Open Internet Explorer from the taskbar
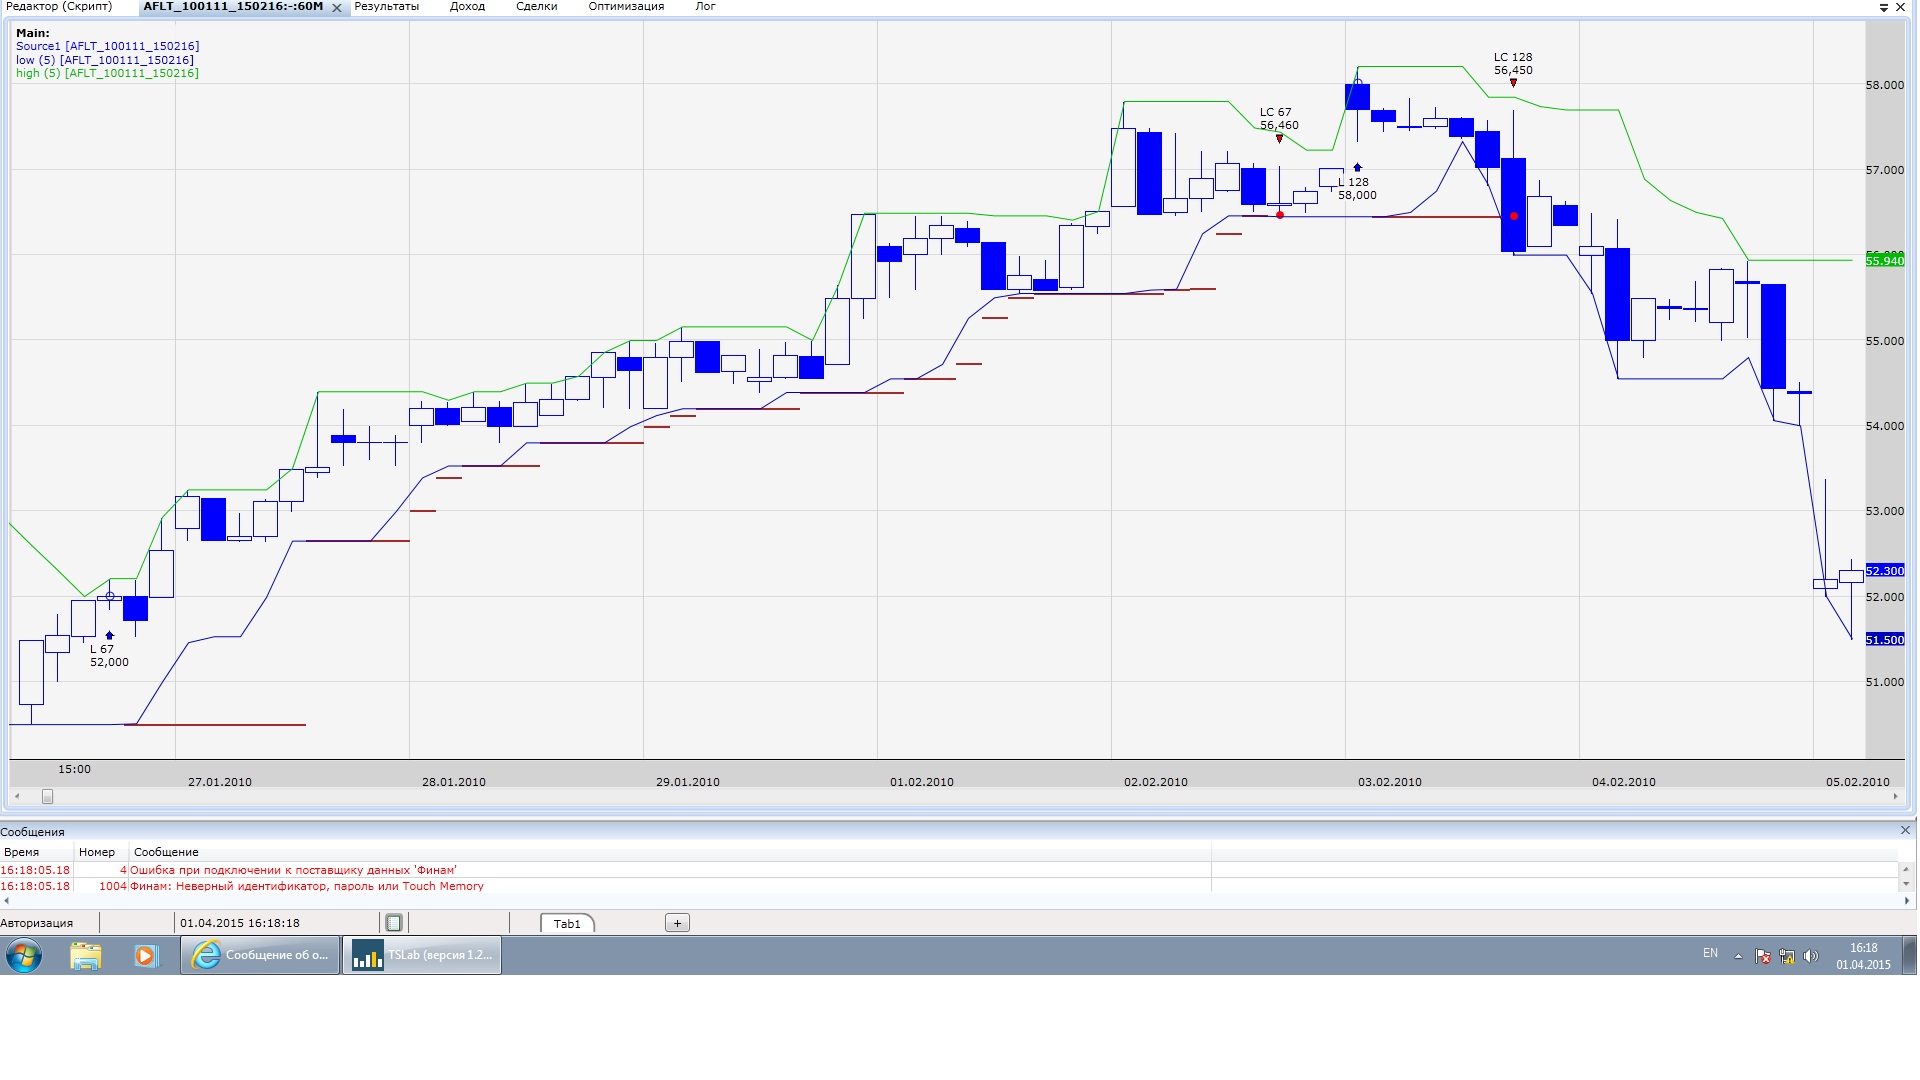1920x1080 pixels. click(261, 955)
